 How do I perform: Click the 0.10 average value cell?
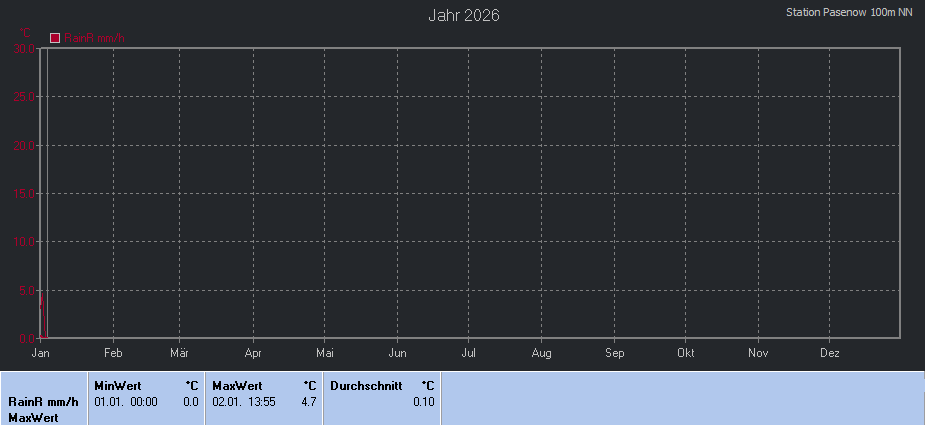pyautogui.click(x=424, y=401)
